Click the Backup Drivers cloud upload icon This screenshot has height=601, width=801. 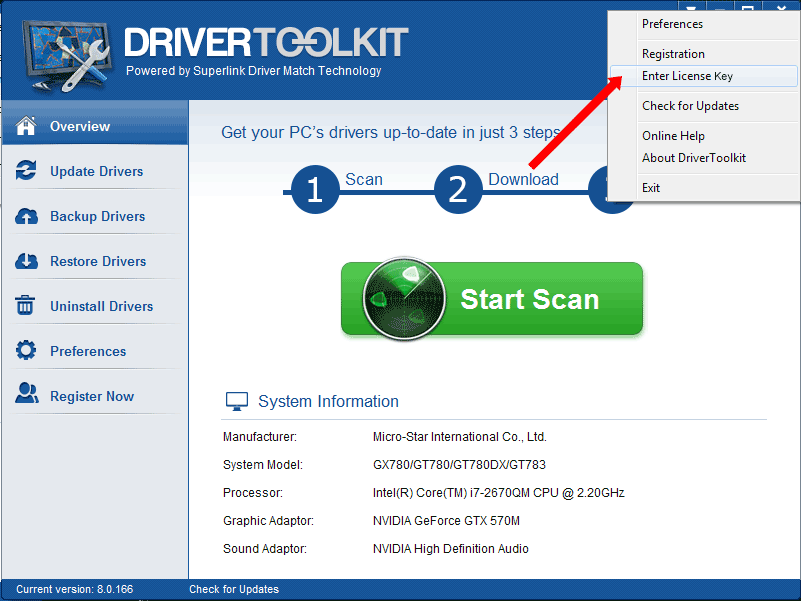26,216
